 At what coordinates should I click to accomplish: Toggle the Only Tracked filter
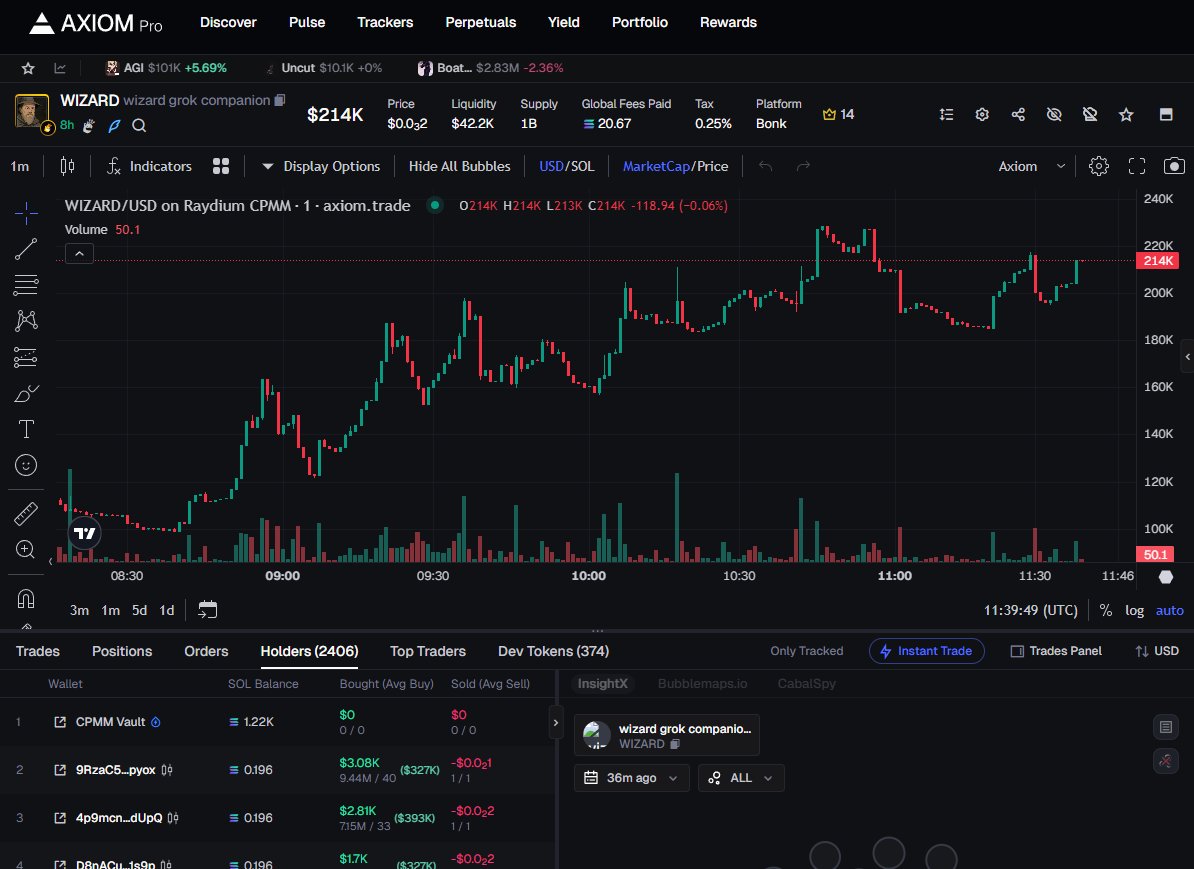(806, 650)
